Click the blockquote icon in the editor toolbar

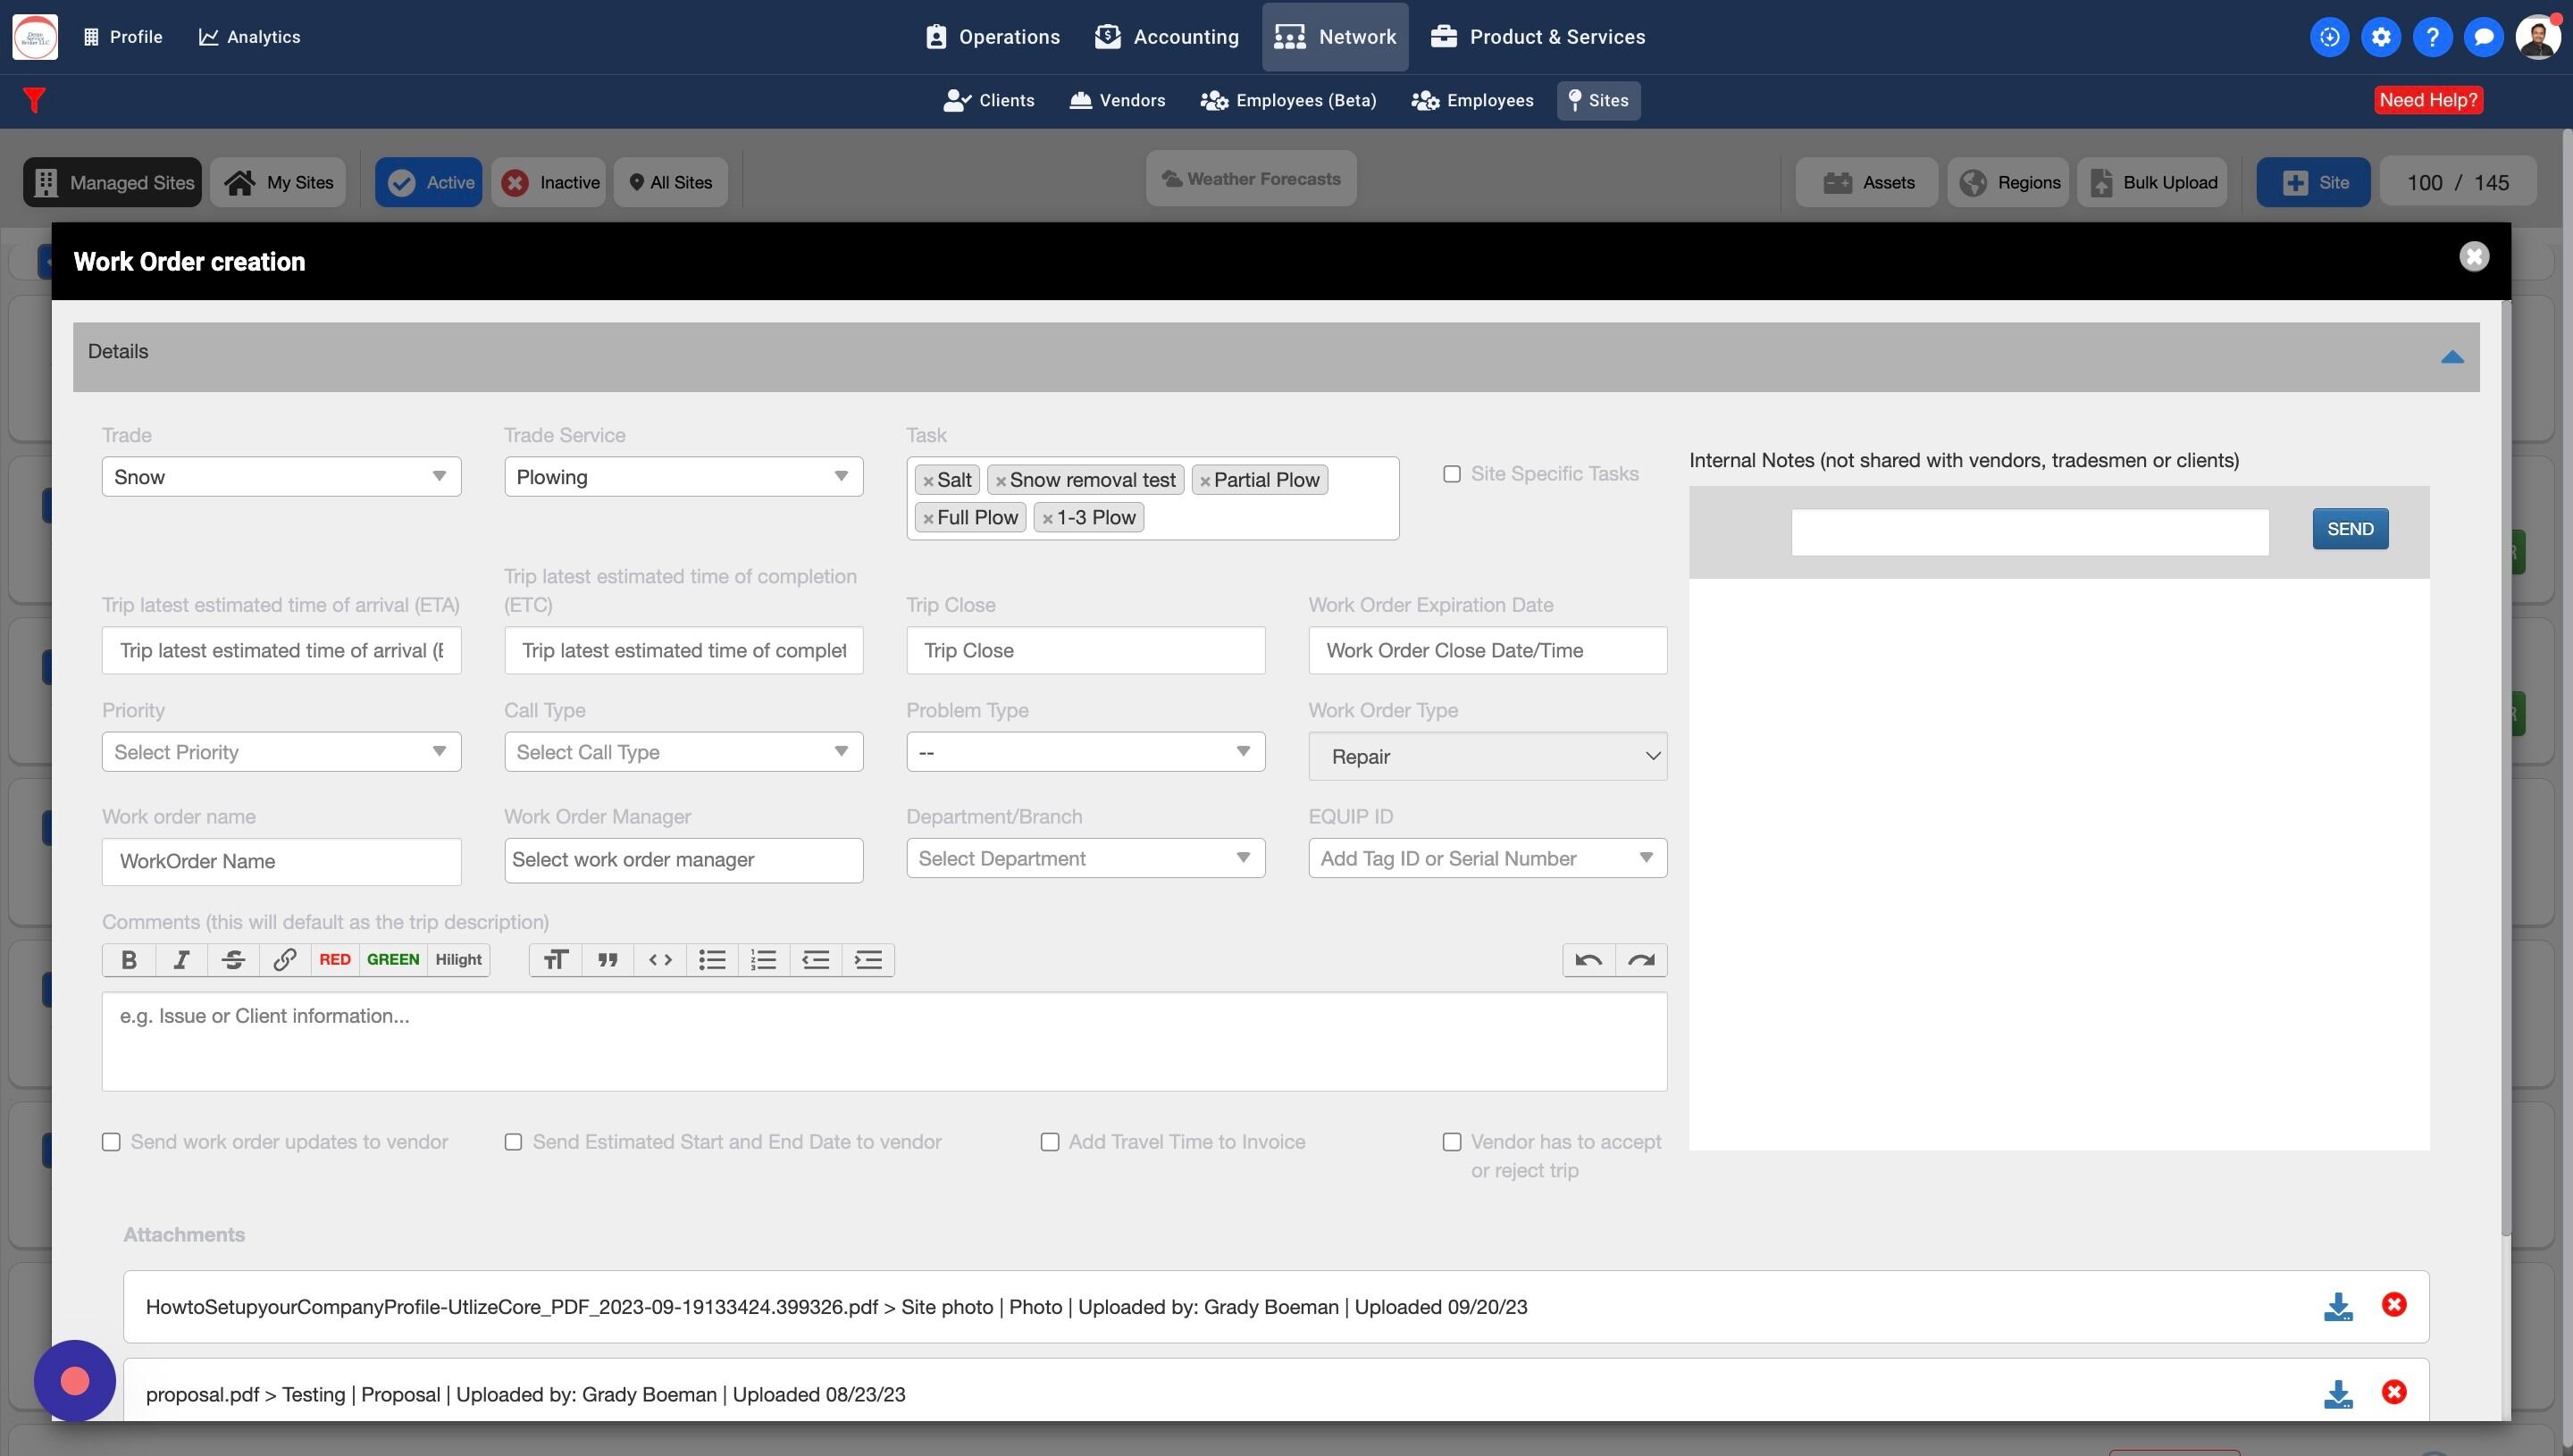tap(607, 960)
